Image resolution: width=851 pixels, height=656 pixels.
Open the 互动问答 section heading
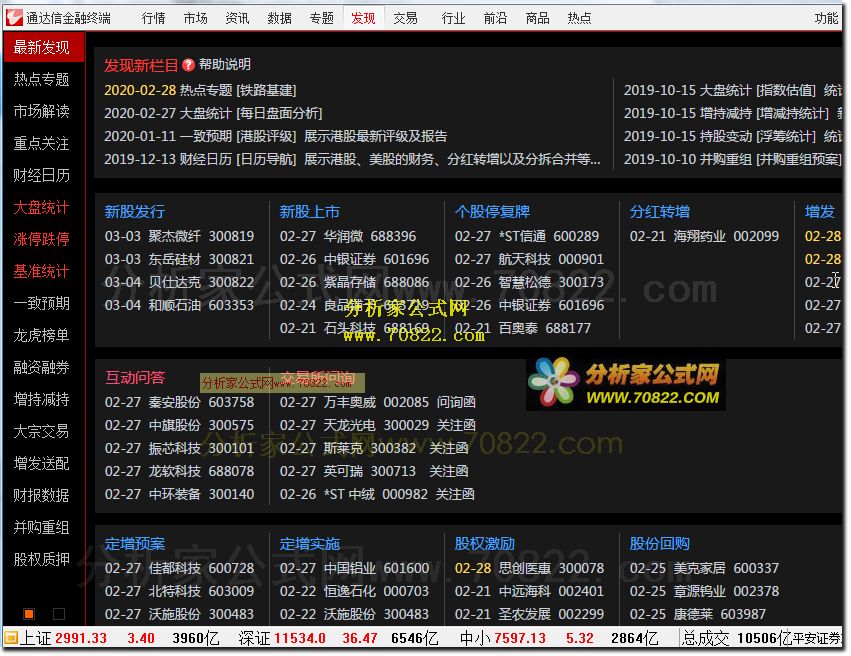[135, 378]
